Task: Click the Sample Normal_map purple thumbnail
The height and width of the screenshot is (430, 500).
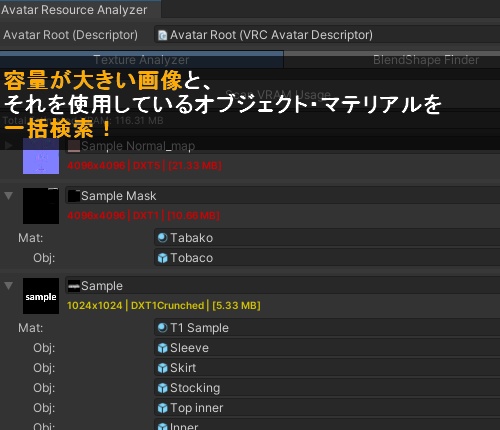Action: pos(41,156)
